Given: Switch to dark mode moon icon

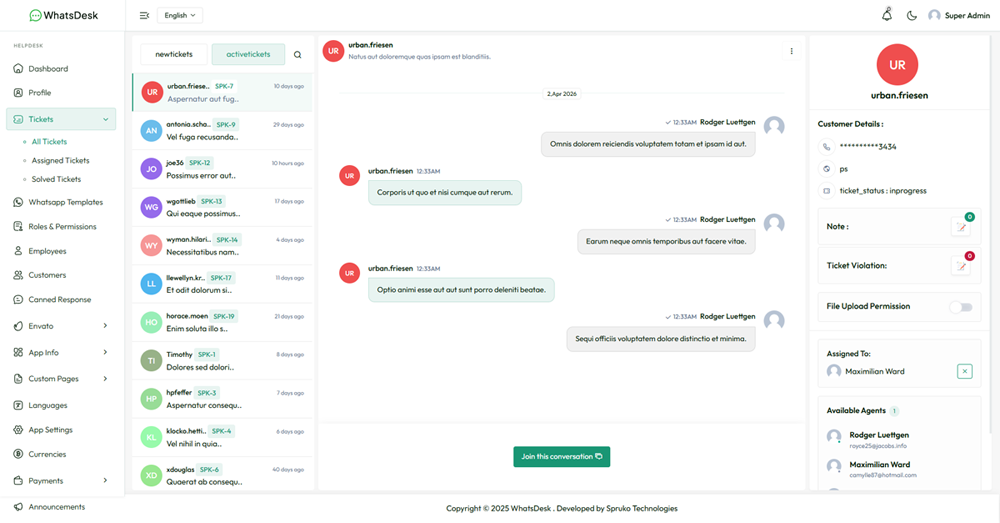Looking at the screenshot, I should [911, 15].
